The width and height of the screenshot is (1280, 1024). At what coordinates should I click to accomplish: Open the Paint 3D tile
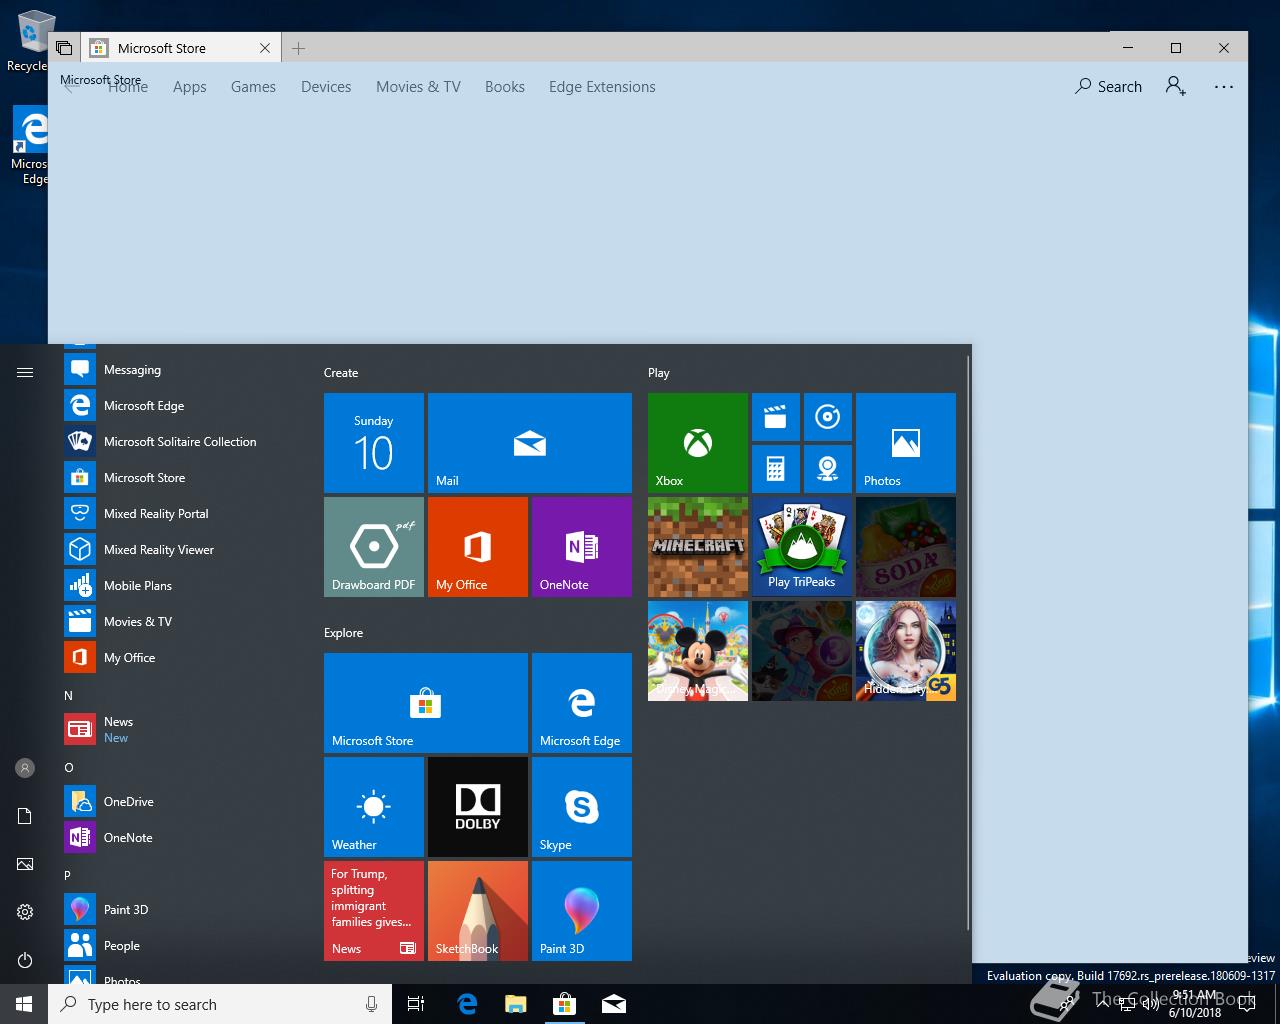pos(582,910)
